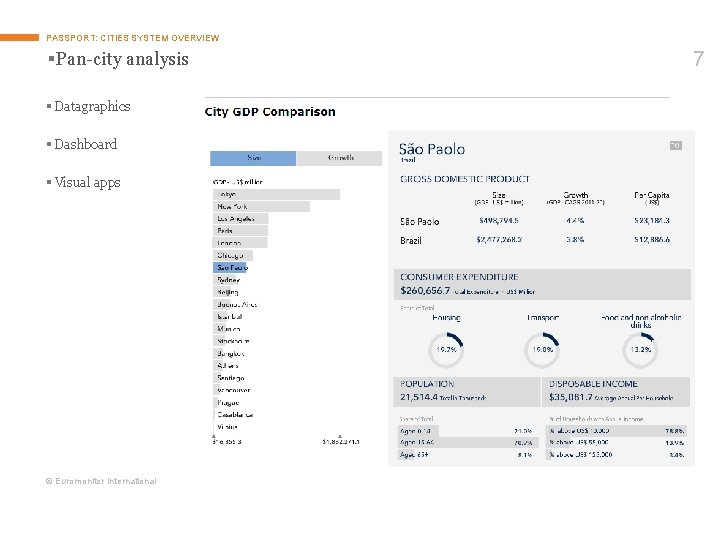Click the small icon beside São Paolo title

tap(676, 145)
